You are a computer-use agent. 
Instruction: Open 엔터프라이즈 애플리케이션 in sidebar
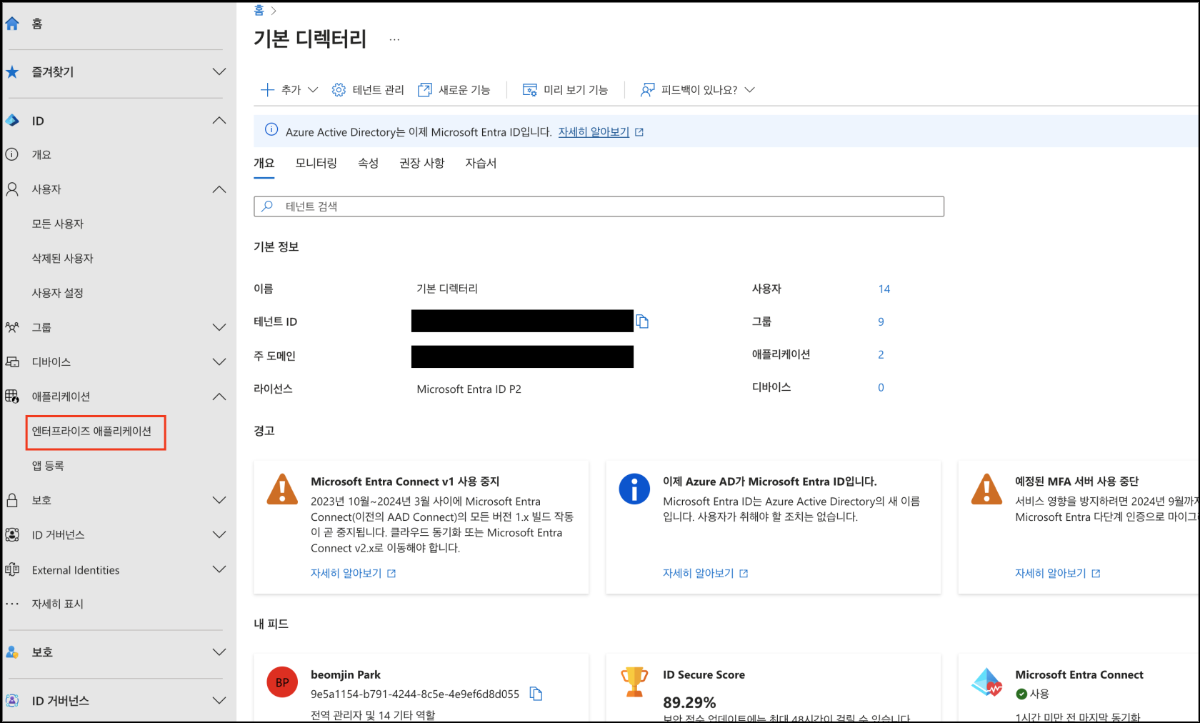92,431
